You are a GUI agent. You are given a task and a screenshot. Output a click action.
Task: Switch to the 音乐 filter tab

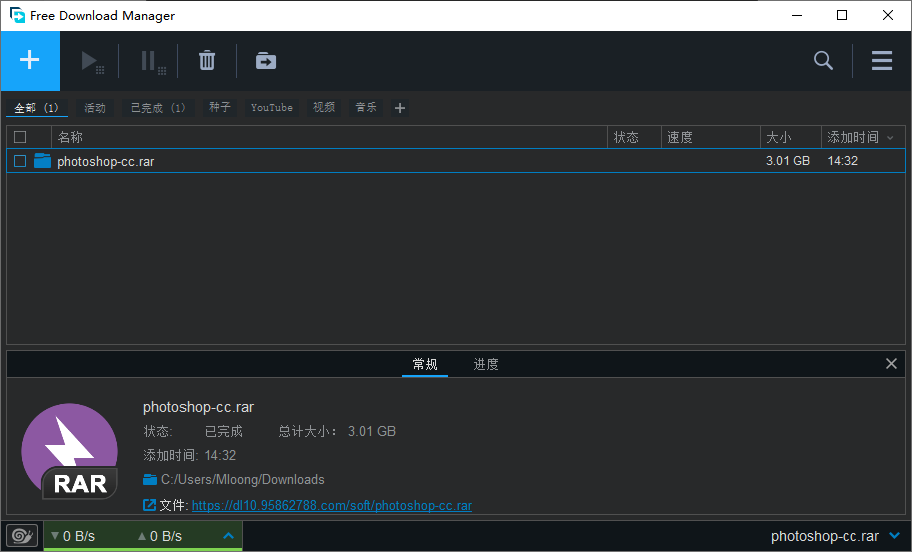point(366,108)
